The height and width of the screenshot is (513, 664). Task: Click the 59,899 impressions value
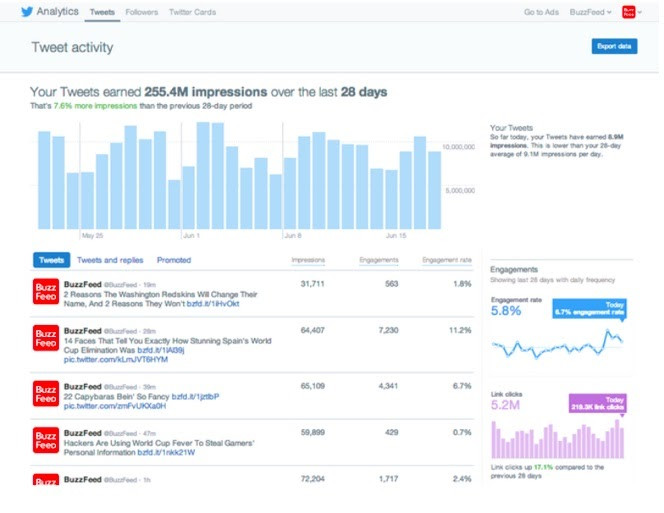pos(313,432)
